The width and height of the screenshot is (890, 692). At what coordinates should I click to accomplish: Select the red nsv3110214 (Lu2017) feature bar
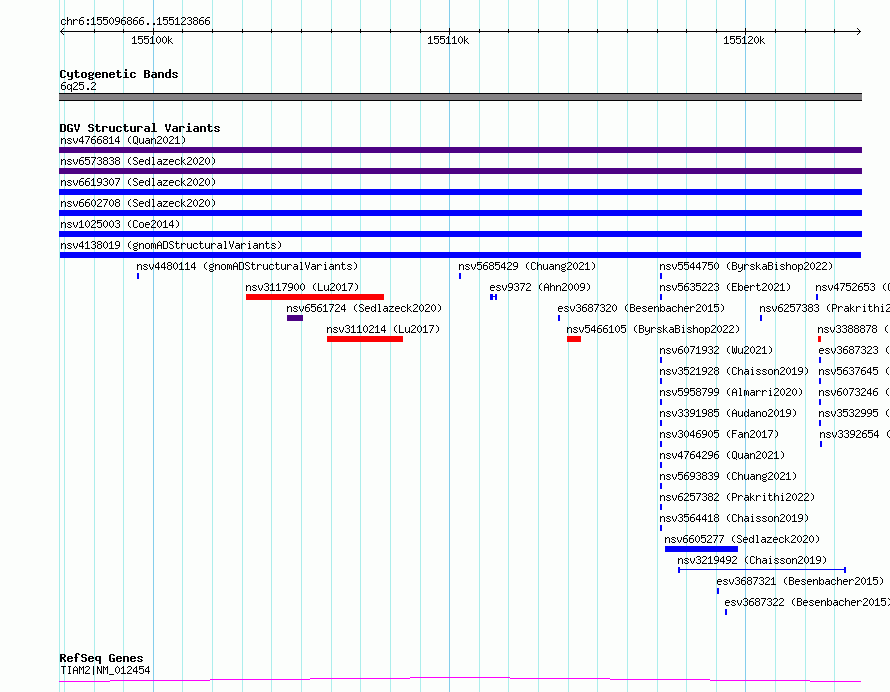pos(365,339)
